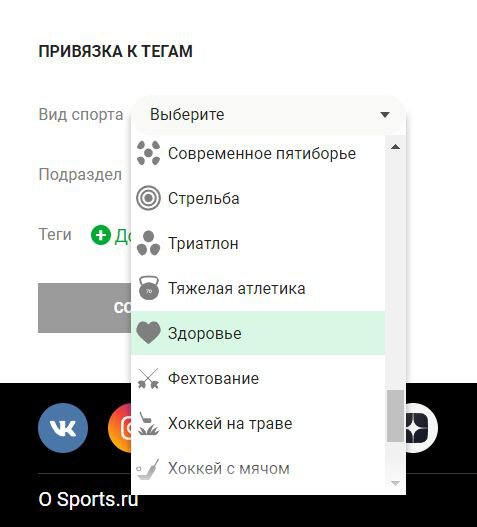The image size is (477, 527).
Task: Click the shooting target icon
Action: coord(148,198)
